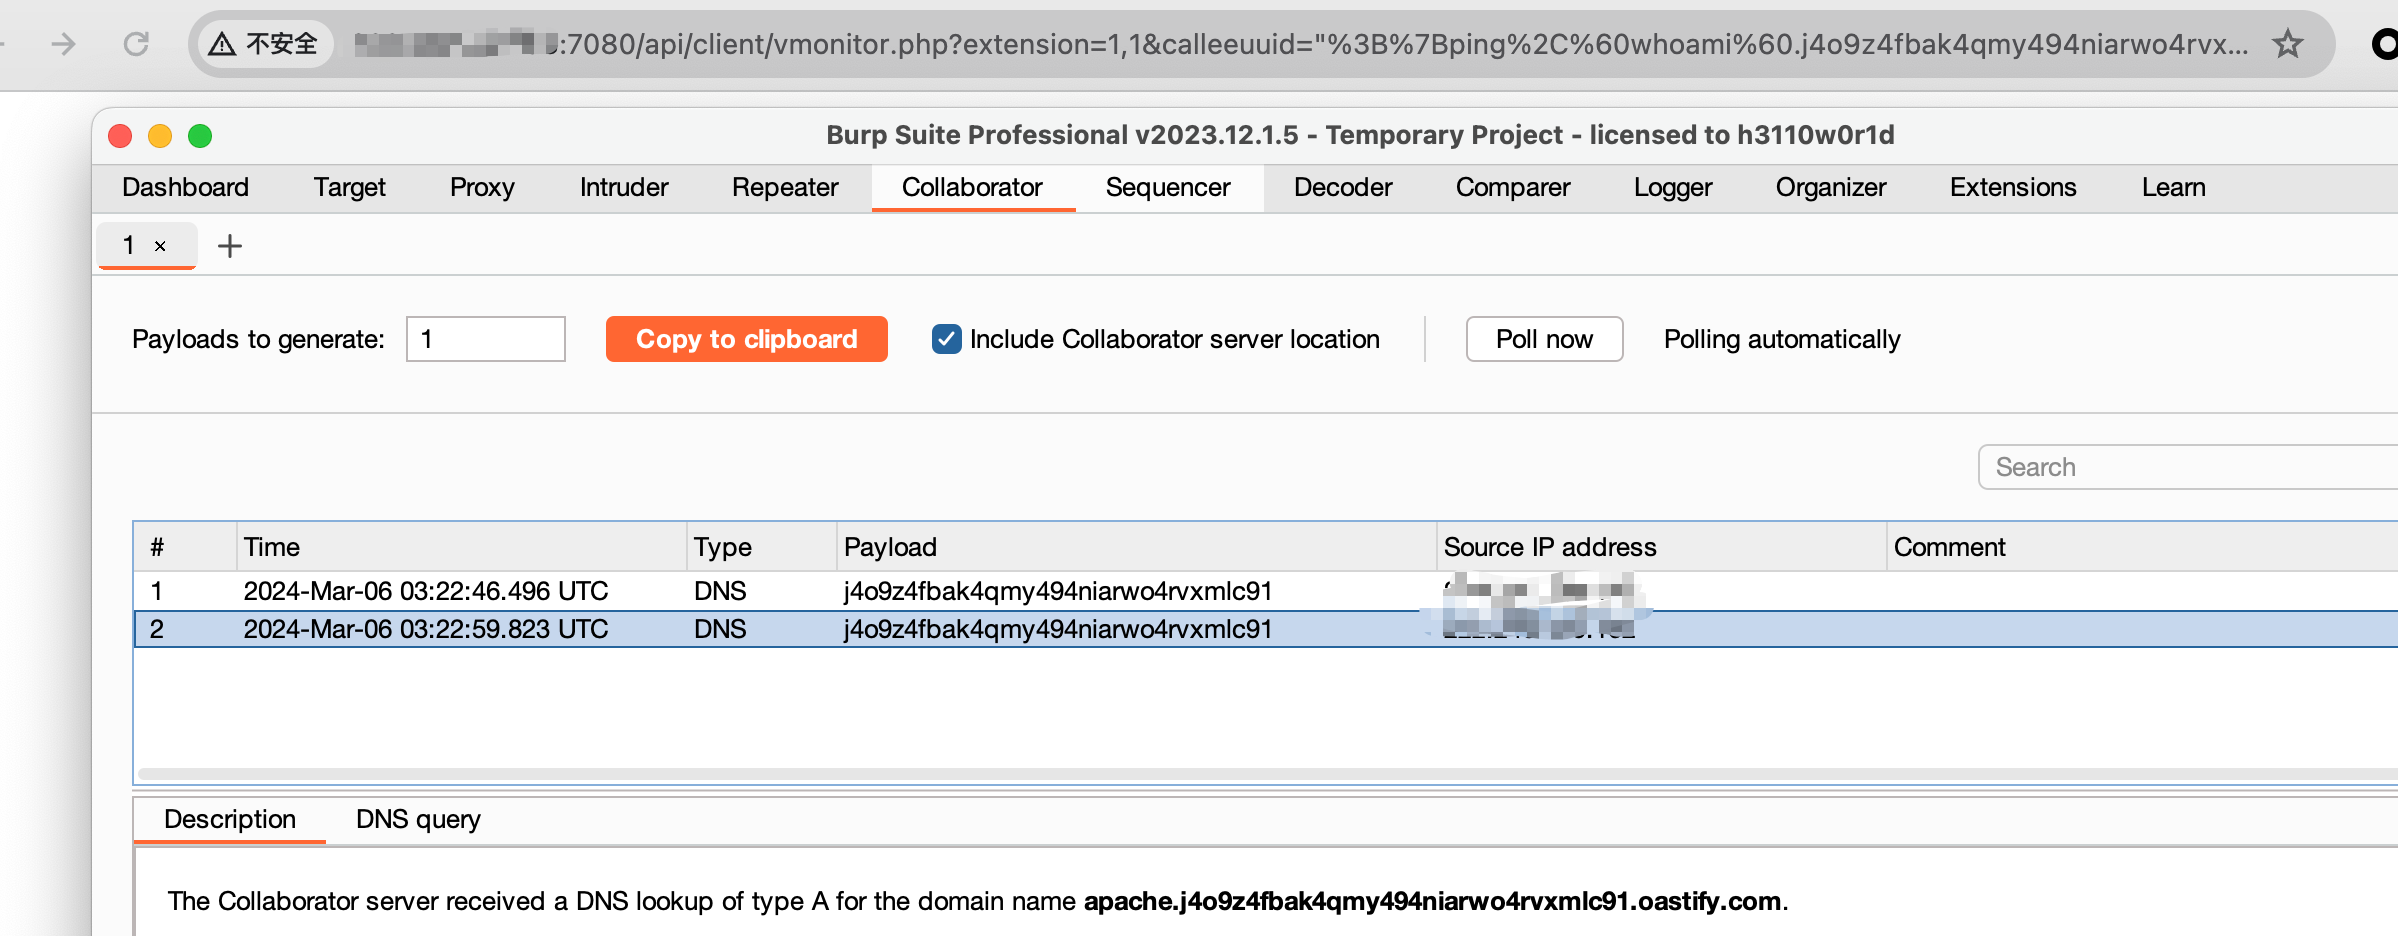The image size is (2398, 936).
Task: Open the Sequencer tab
Action: (1168, 188)
